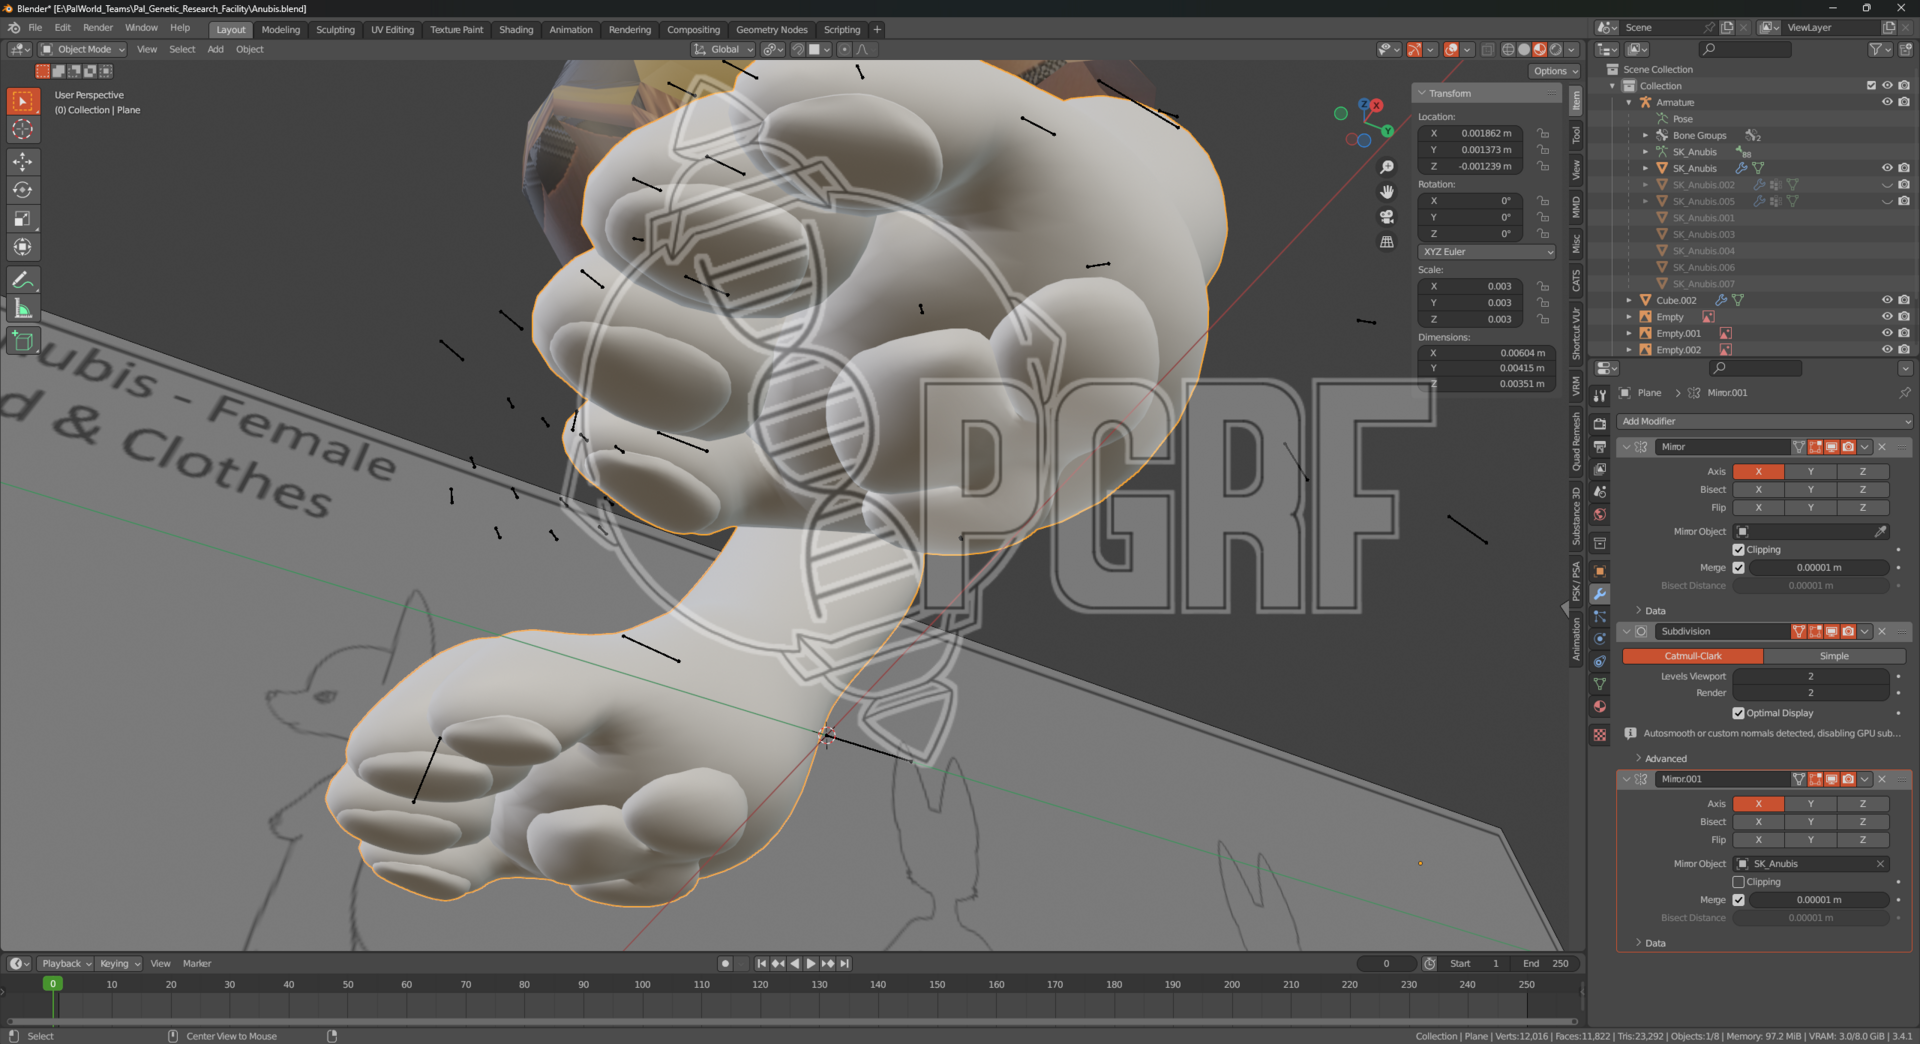Click the outliner search field
The width and height of the screenshot is (1920, 1044).
tap(1745, 49)
